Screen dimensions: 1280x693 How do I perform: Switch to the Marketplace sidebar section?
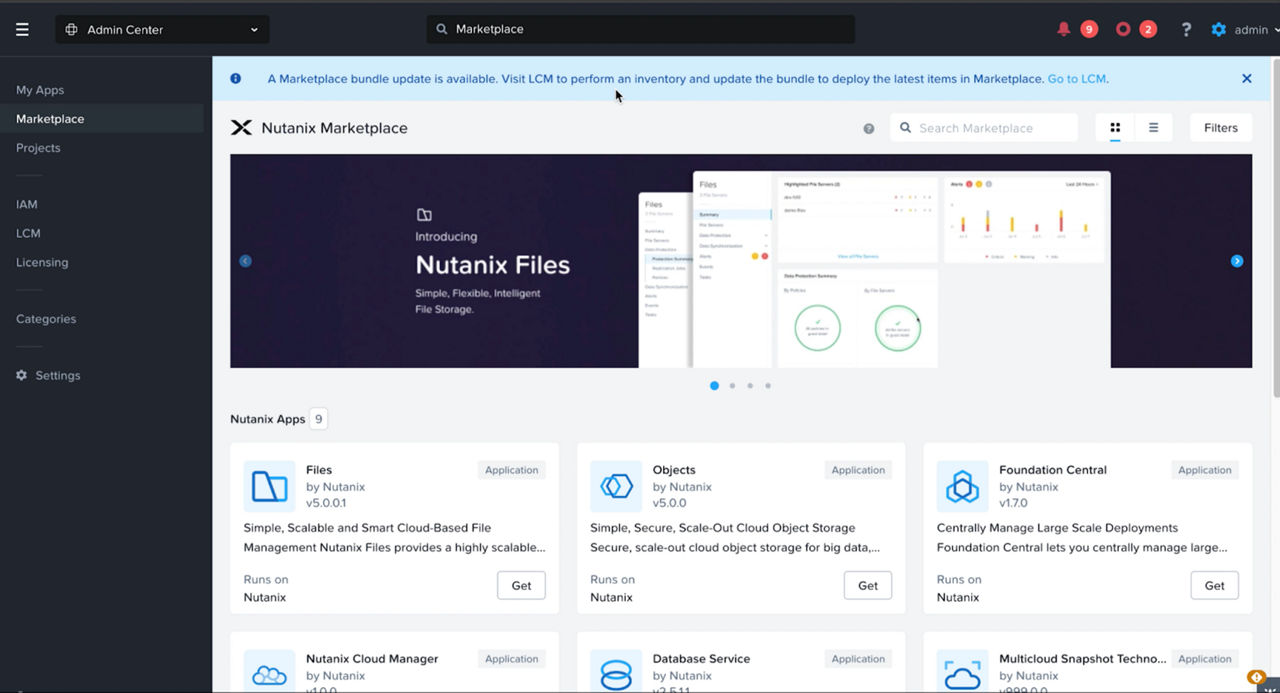tap(49, 118)
